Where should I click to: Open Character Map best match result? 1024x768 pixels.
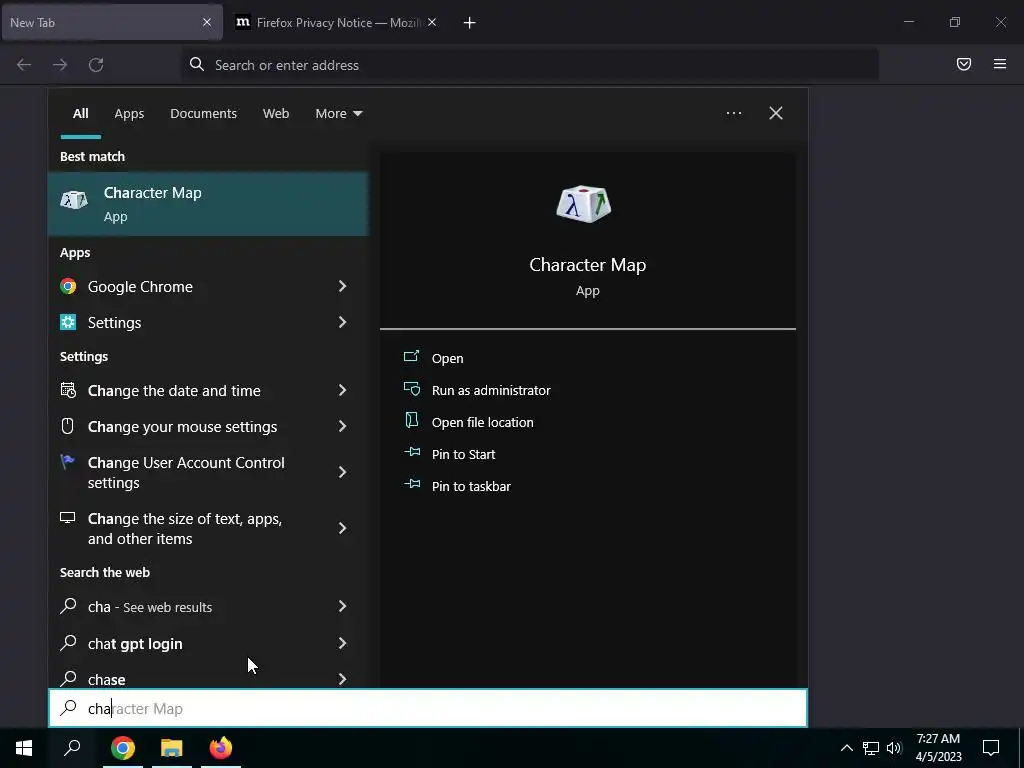(208, 204)
